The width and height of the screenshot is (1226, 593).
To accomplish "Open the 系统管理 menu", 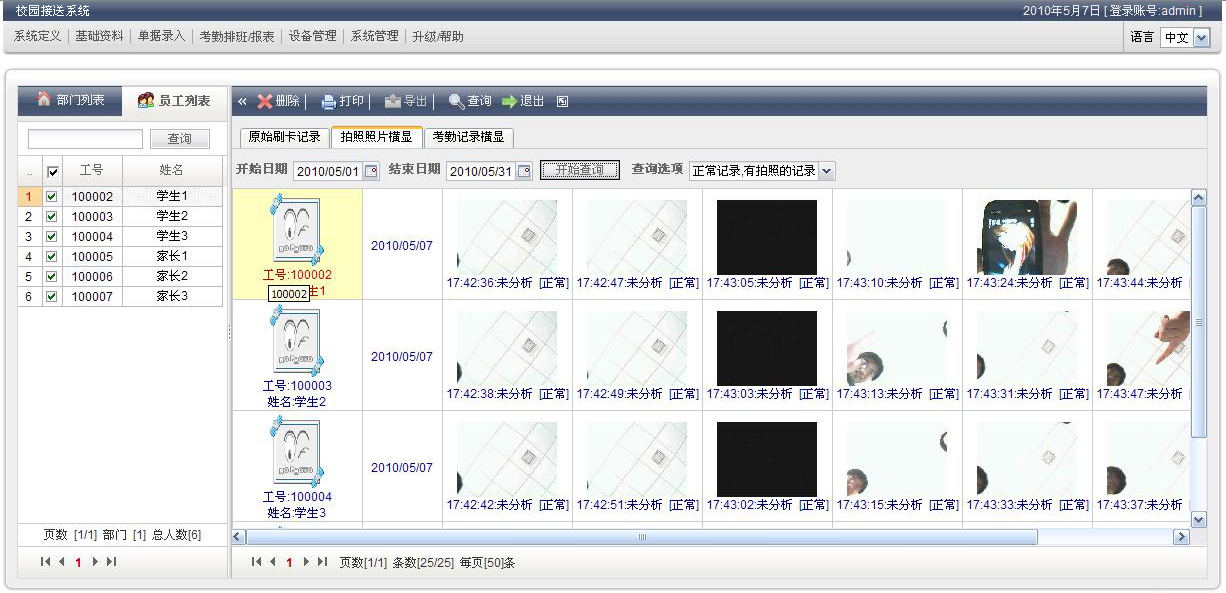I will tap(374, 36).
